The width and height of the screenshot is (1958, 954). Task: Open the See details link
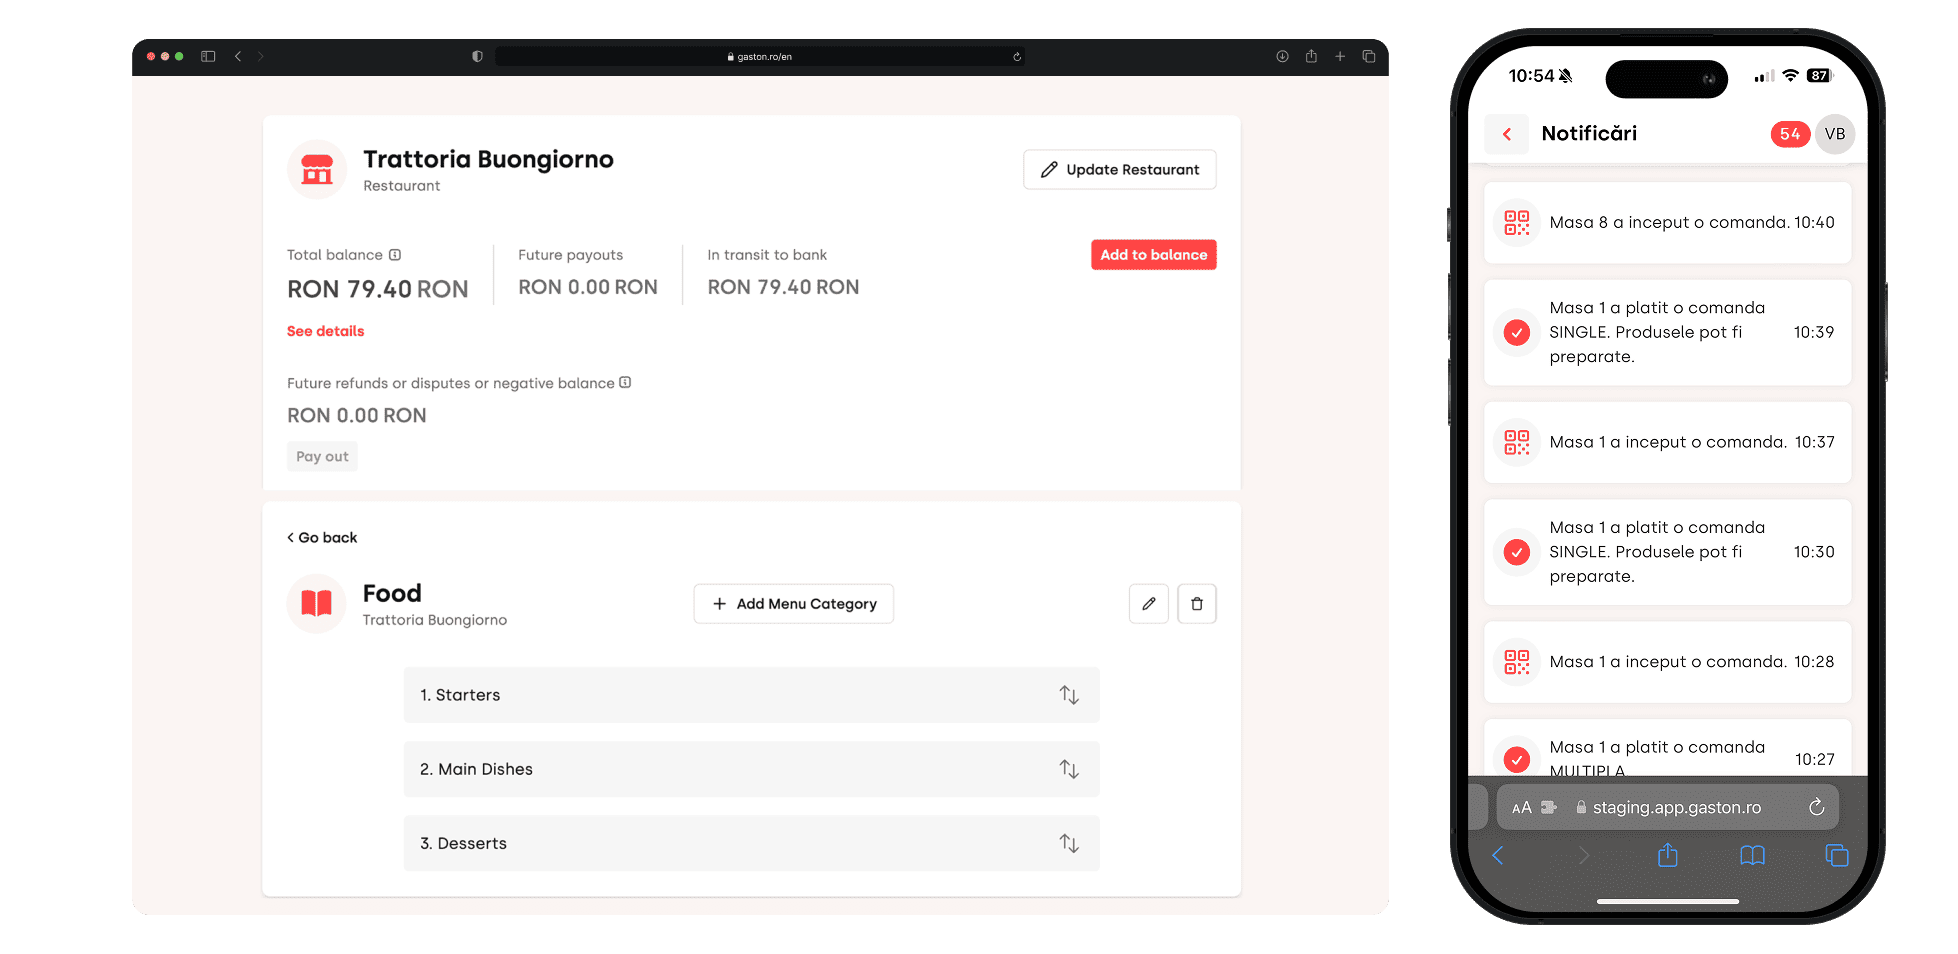(x=325, y=331)
